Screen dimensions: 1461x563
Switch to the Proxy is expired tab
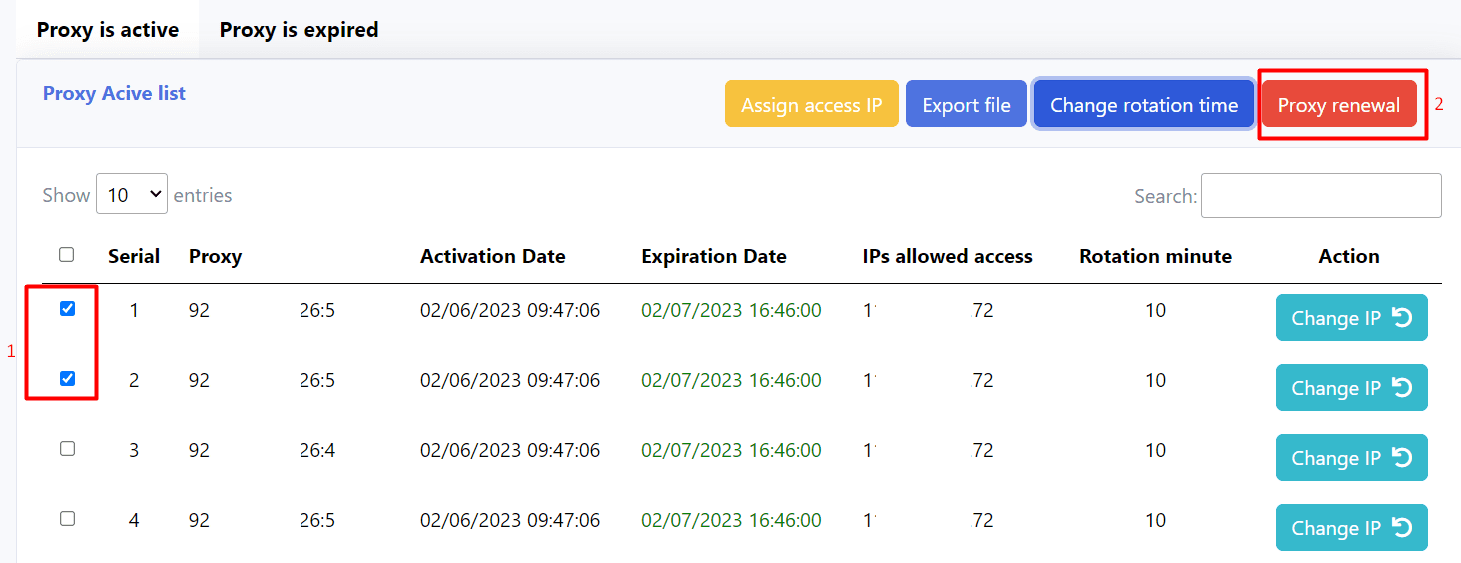(299, 30)
